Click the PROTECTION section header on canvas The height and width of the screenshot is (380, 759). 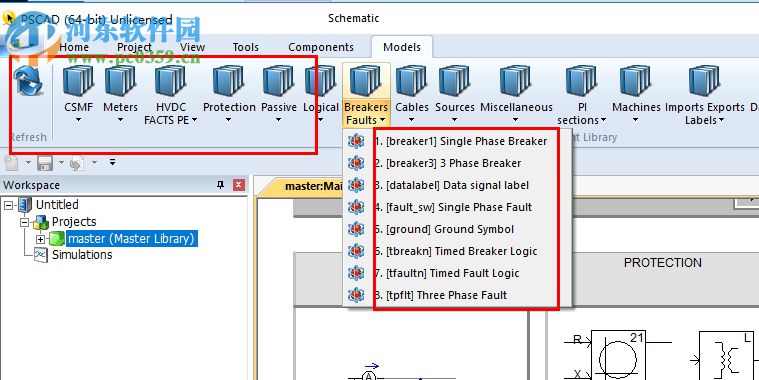[x=663, y=263]
